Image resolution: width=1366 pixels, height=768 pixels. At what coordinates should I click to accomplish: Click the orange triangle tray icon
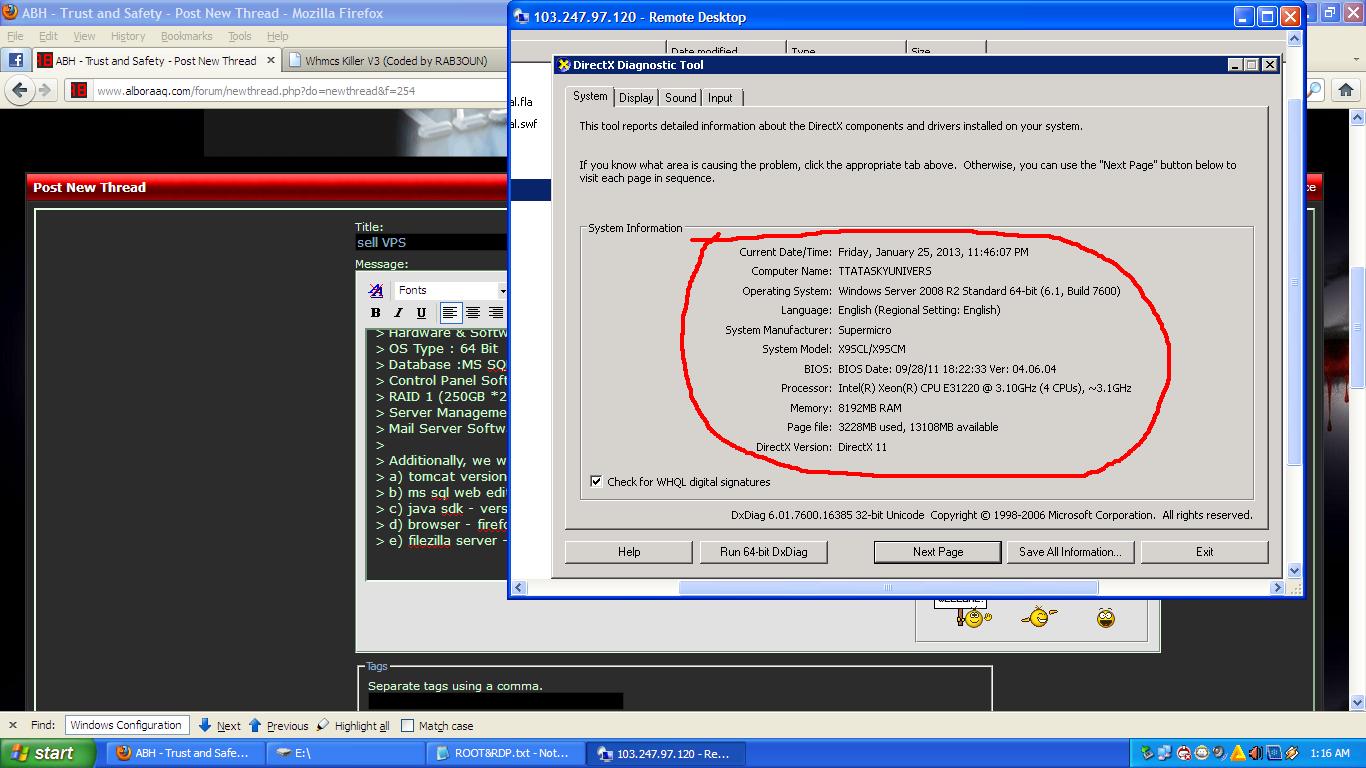[1237, 753]
